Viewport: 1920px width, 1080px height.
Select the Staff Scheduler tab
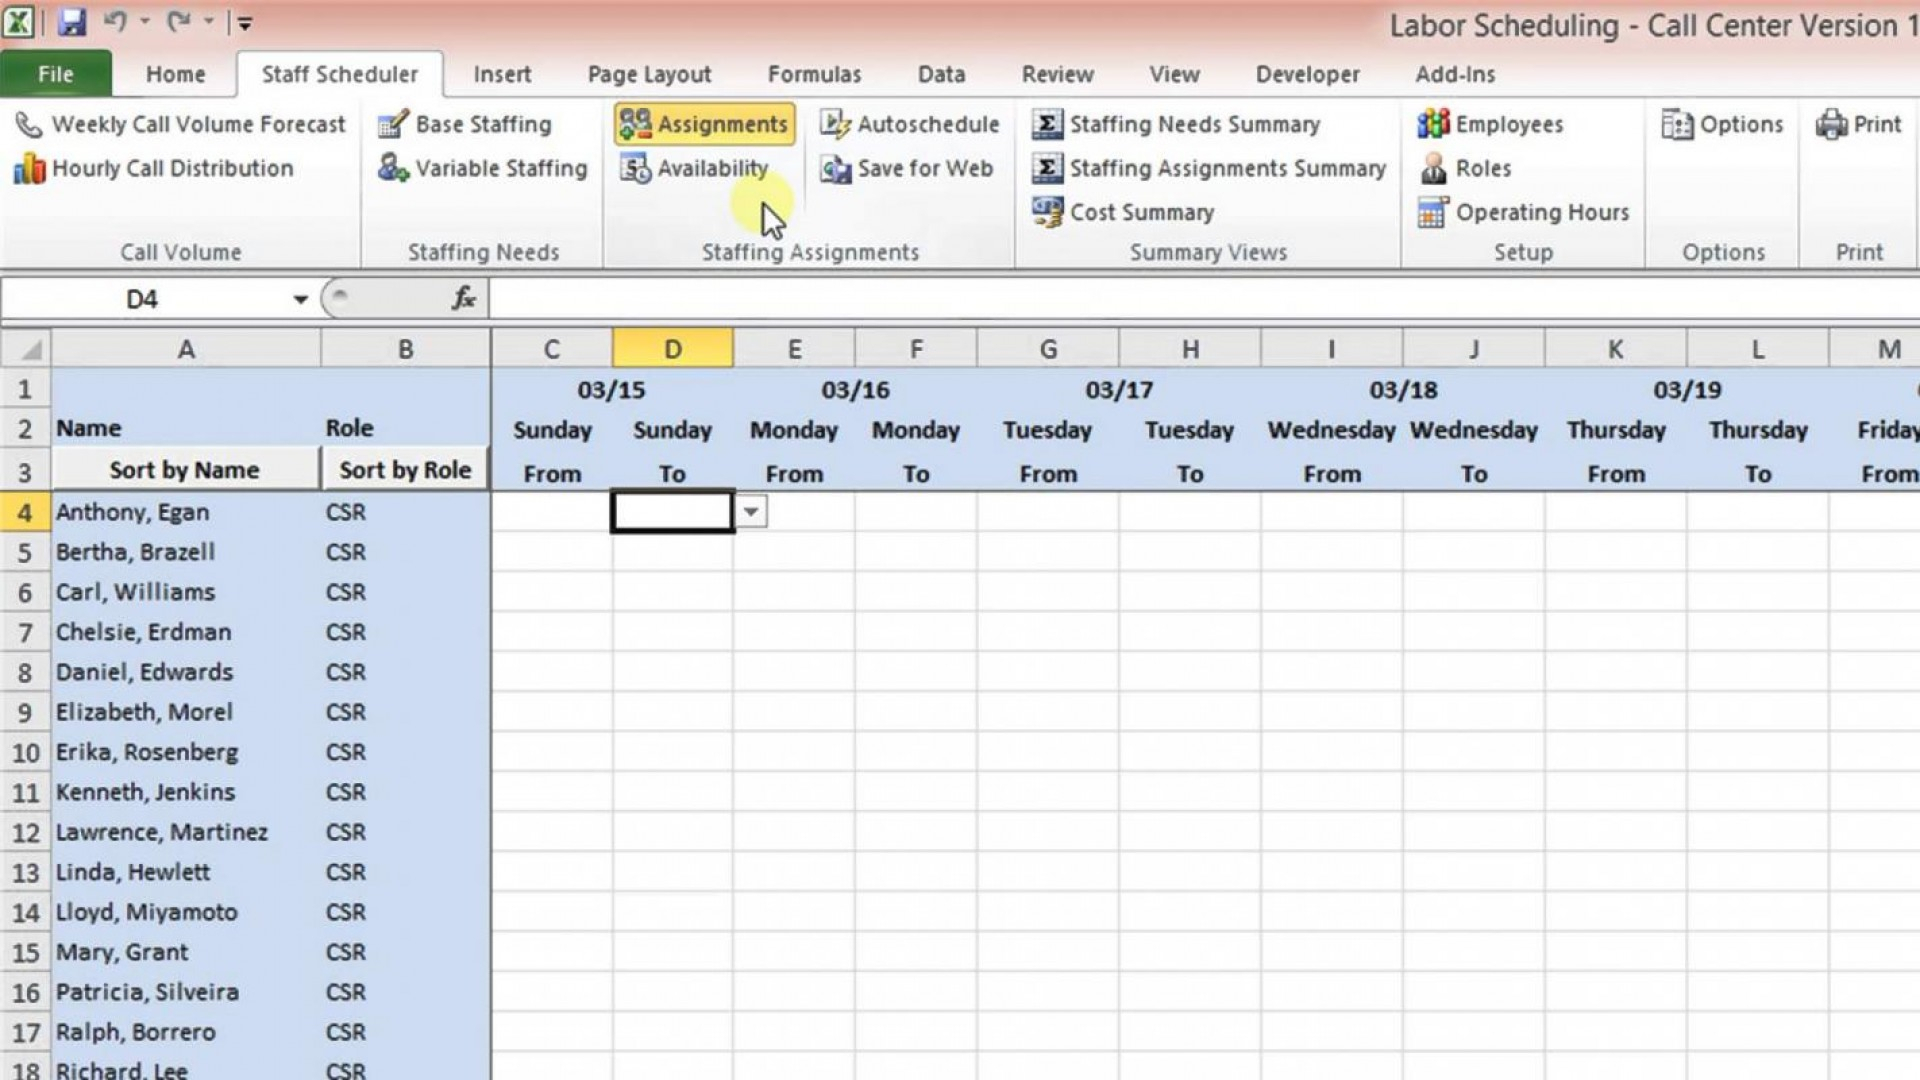tap(339, 74)
